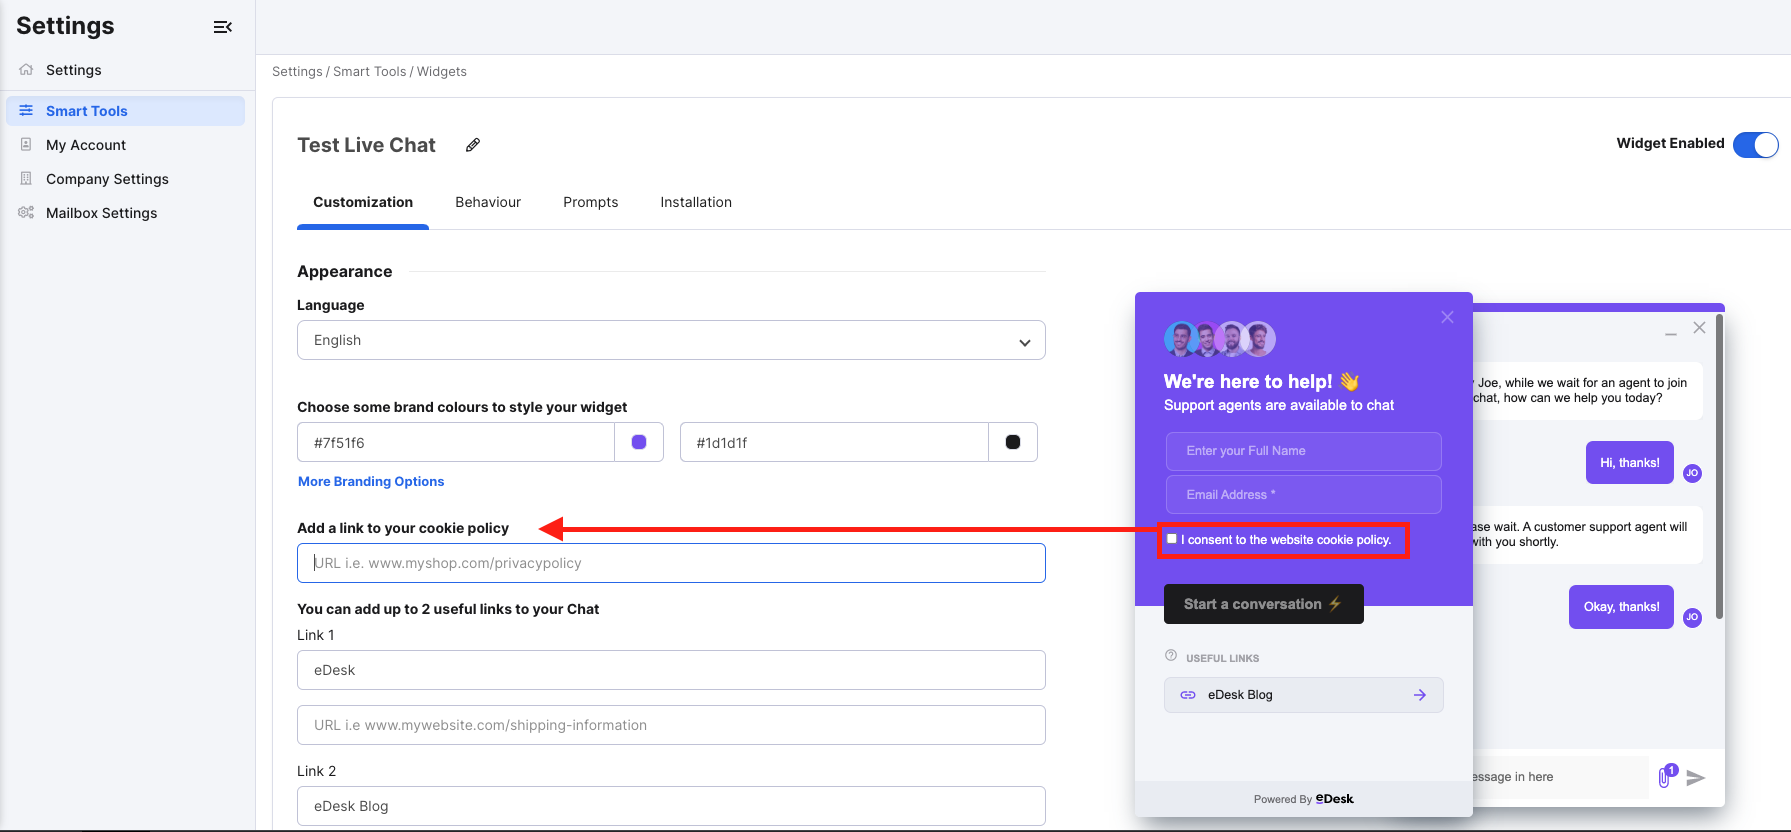Switch to the Customization tab
1791x832 pixels.
(363, 202)
